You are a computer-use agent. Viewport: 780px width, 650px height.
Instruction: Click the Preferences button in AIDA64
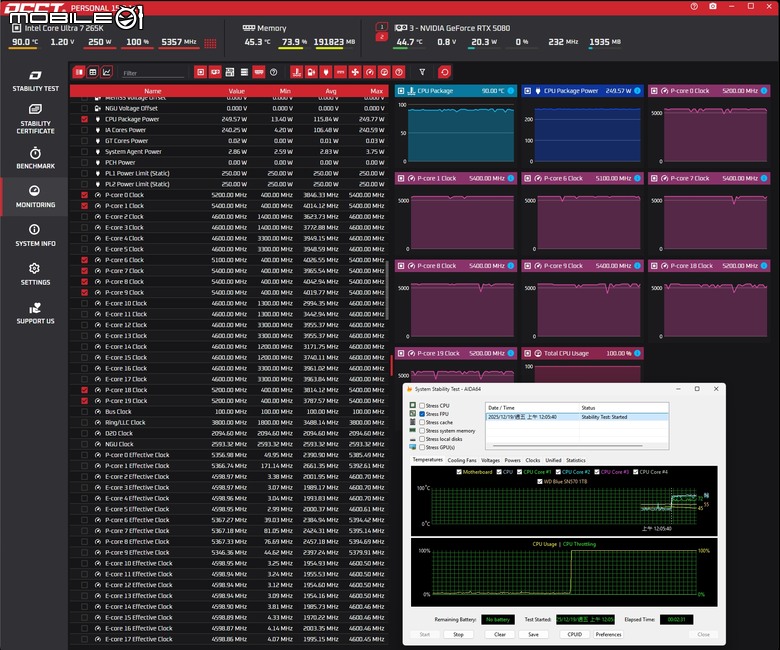pyautogui.click(x=608, y=634)
